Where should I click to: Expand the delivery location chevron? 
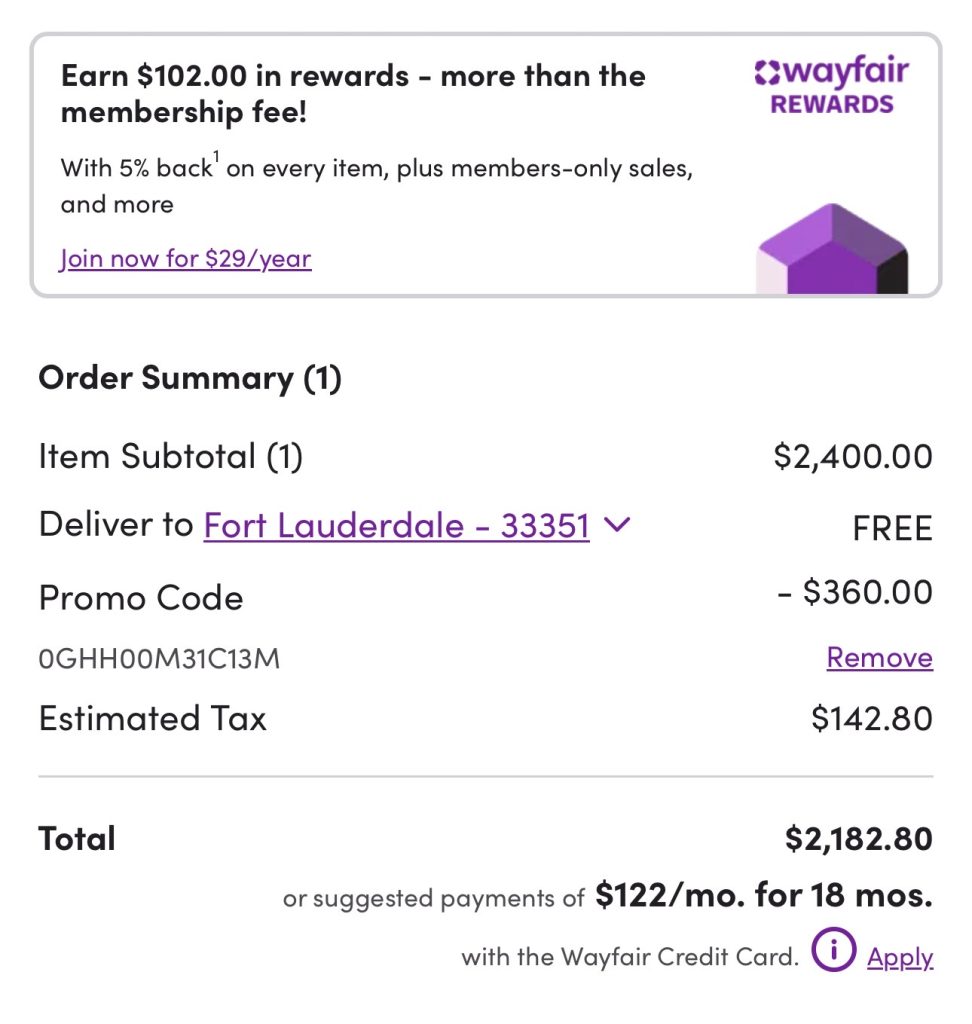[618, 524]
